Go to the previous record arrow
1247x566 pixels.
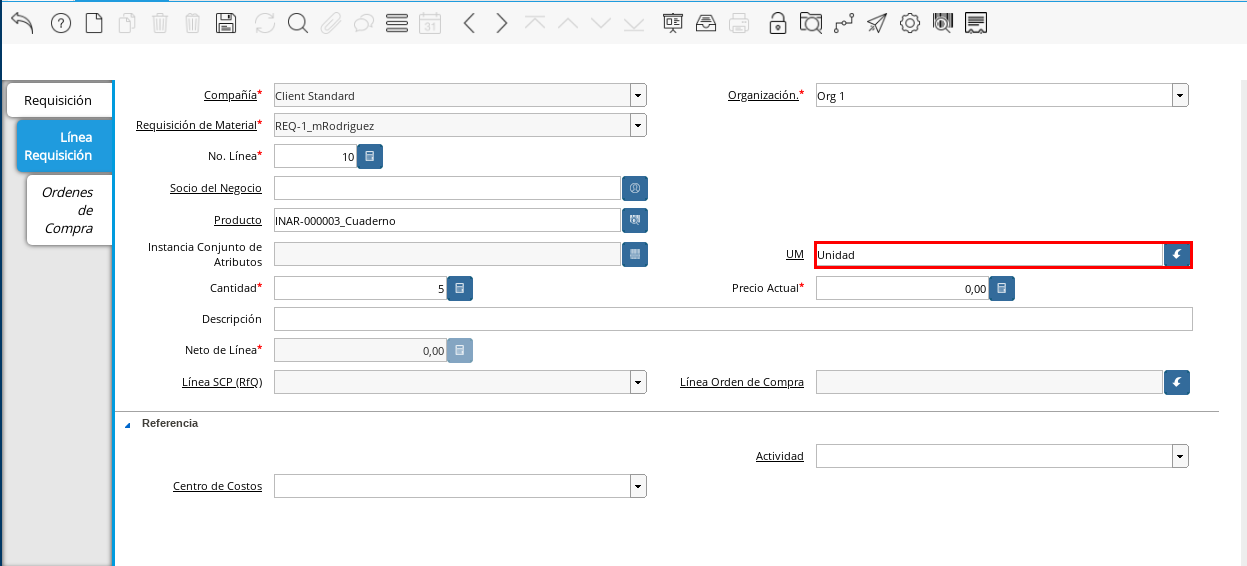[x=469, y=24]
